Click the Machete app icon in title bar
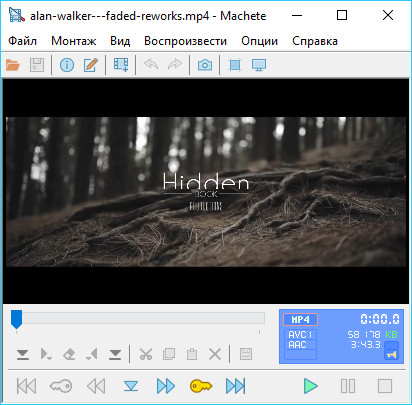412x405 pixels. click(17, 15)
